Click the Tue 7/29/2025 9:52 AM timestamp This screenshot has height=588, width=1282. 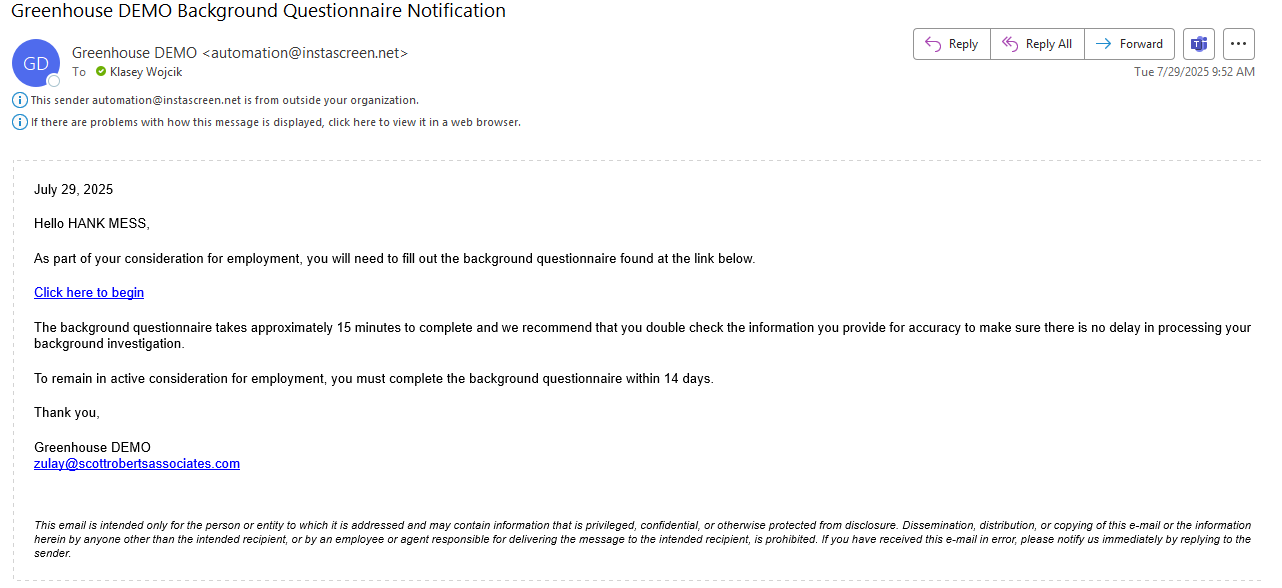pos(1194,72)
